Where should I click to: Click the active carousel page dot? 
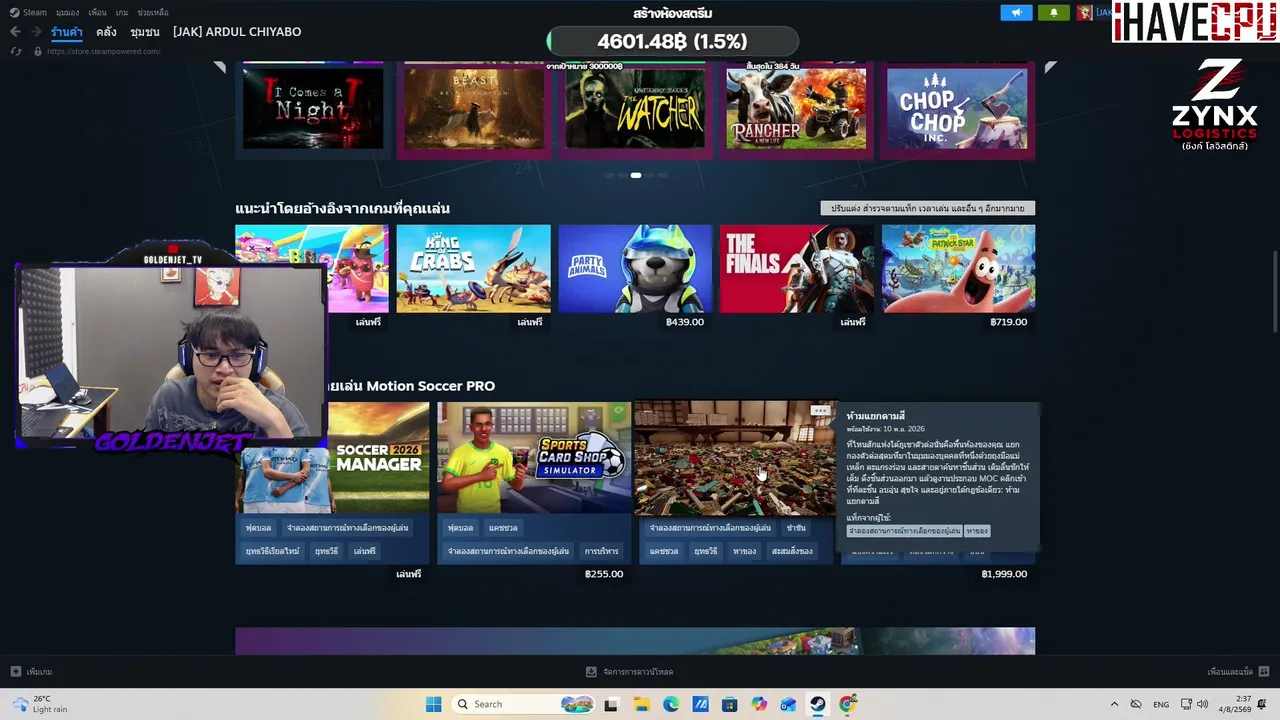[x=635, y=175]
